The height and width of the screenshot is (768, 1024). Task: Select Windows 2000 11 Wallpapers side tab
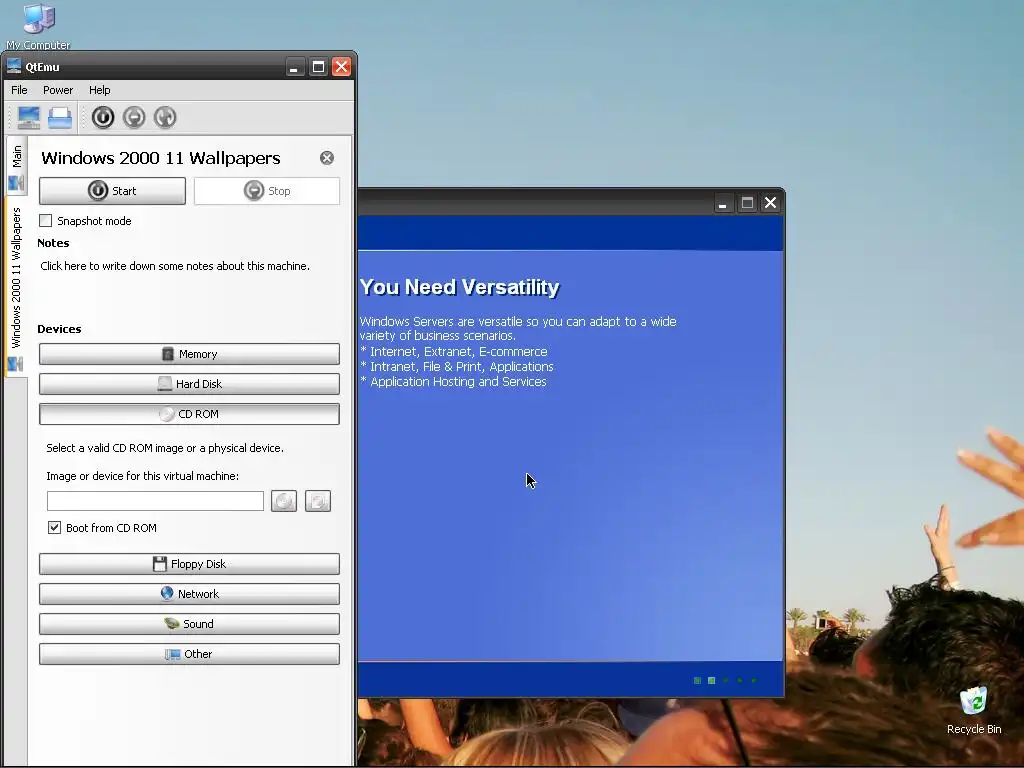[16, 287]
